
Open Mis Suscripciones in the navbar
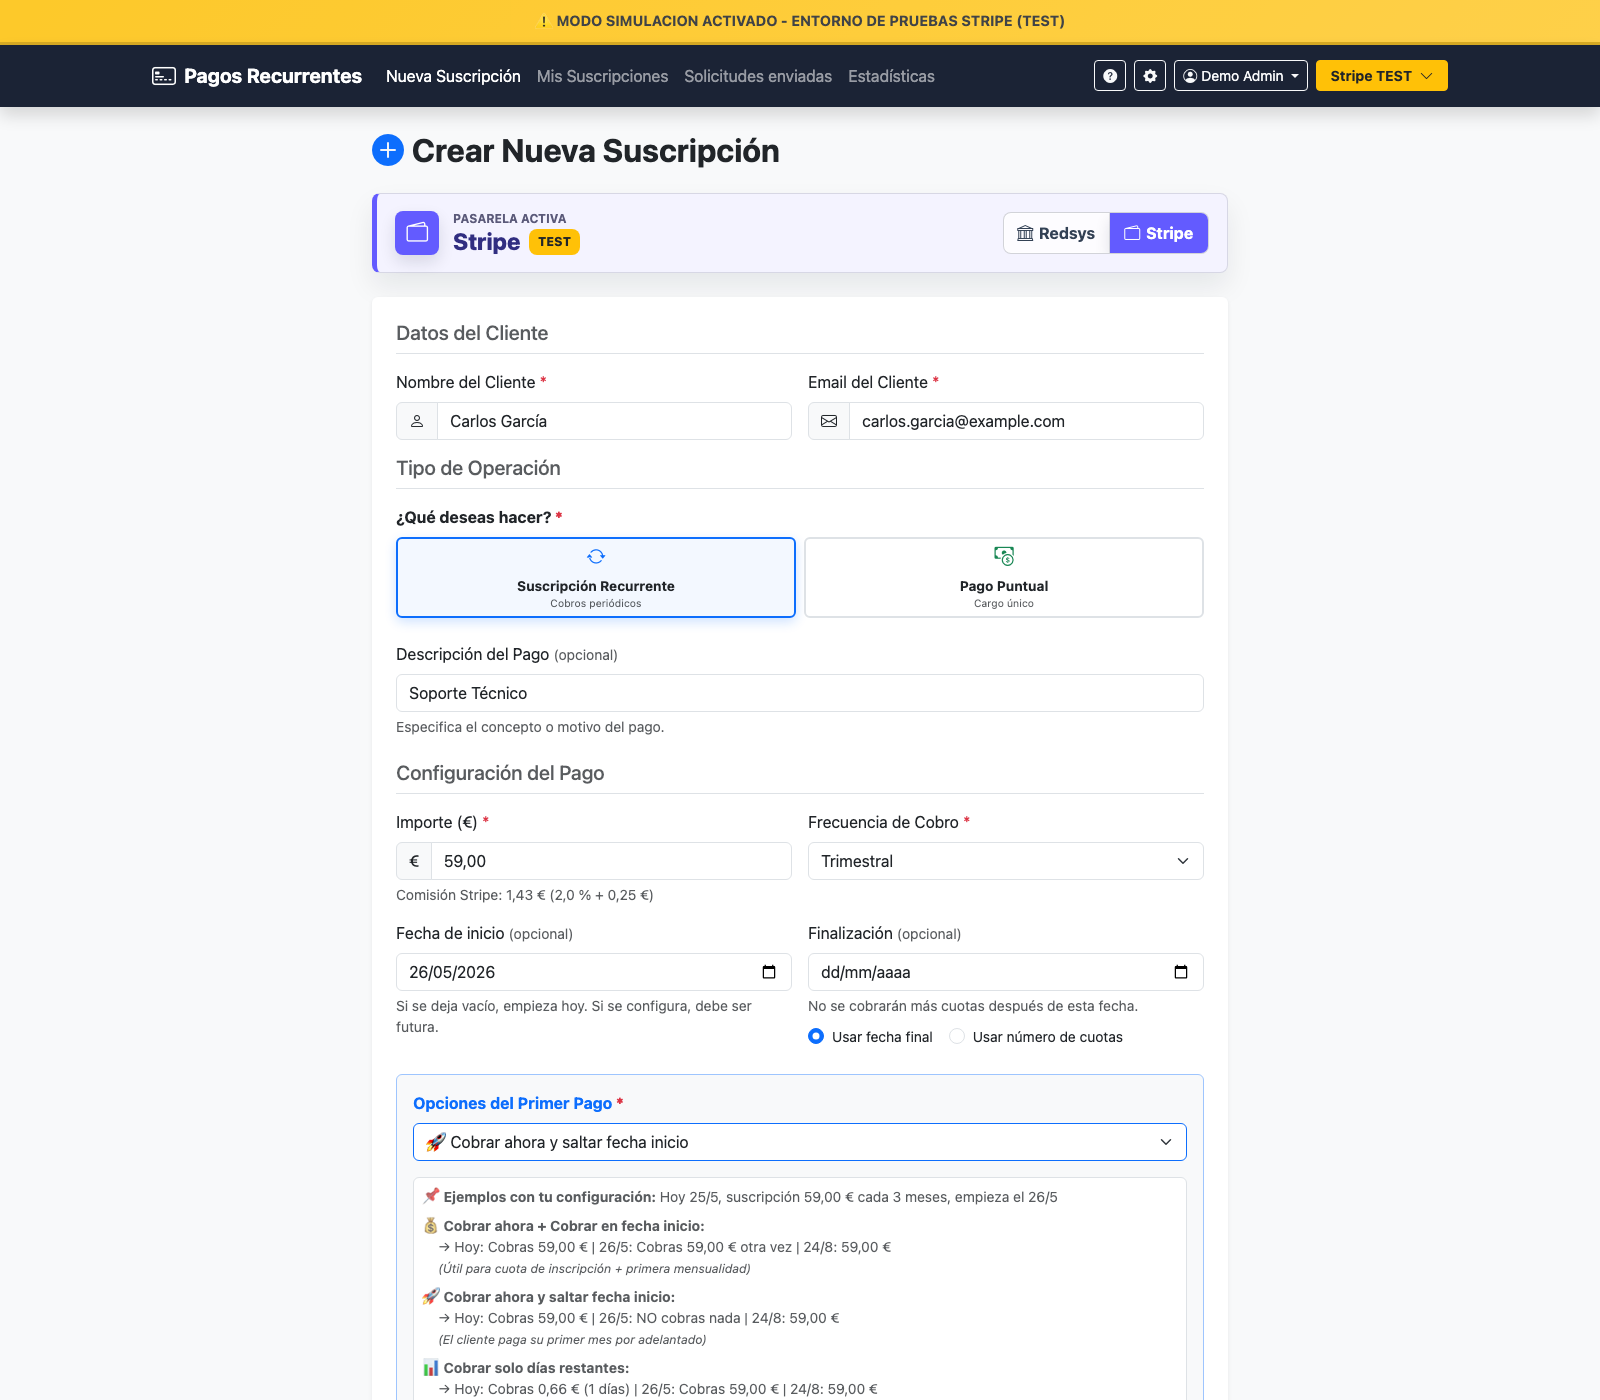[x=602, y=76]
